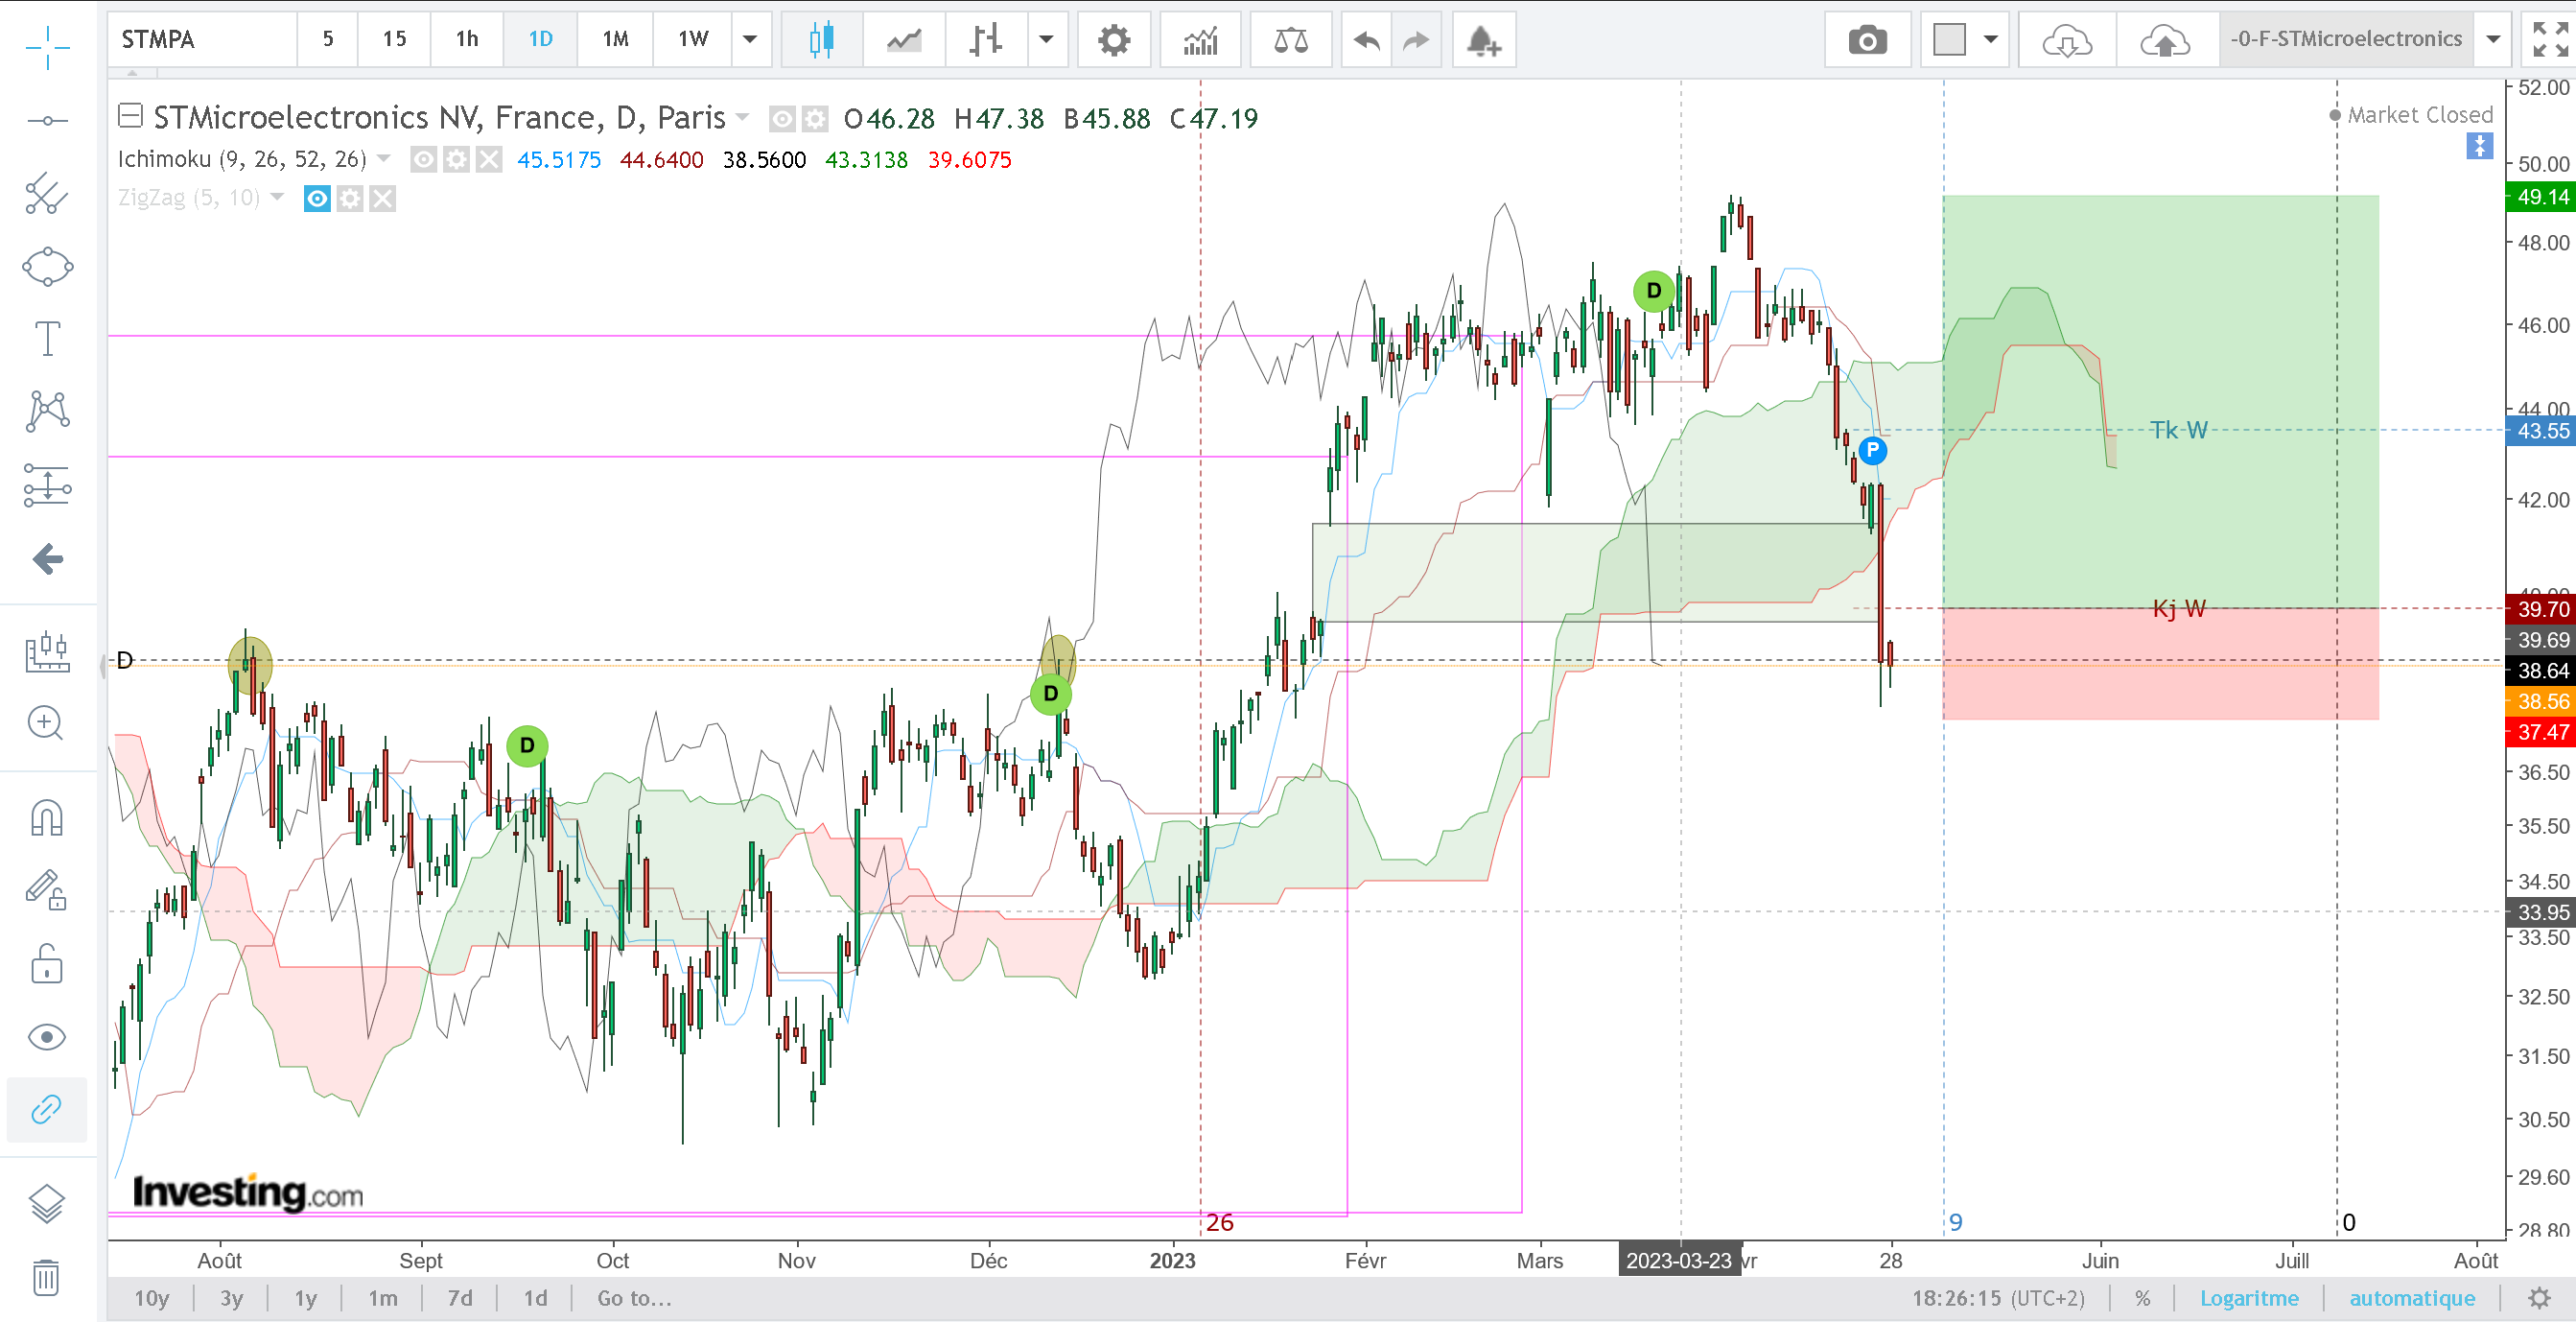
Task: Select the crosshair cursor tool
Action: [x=47, y=47]
